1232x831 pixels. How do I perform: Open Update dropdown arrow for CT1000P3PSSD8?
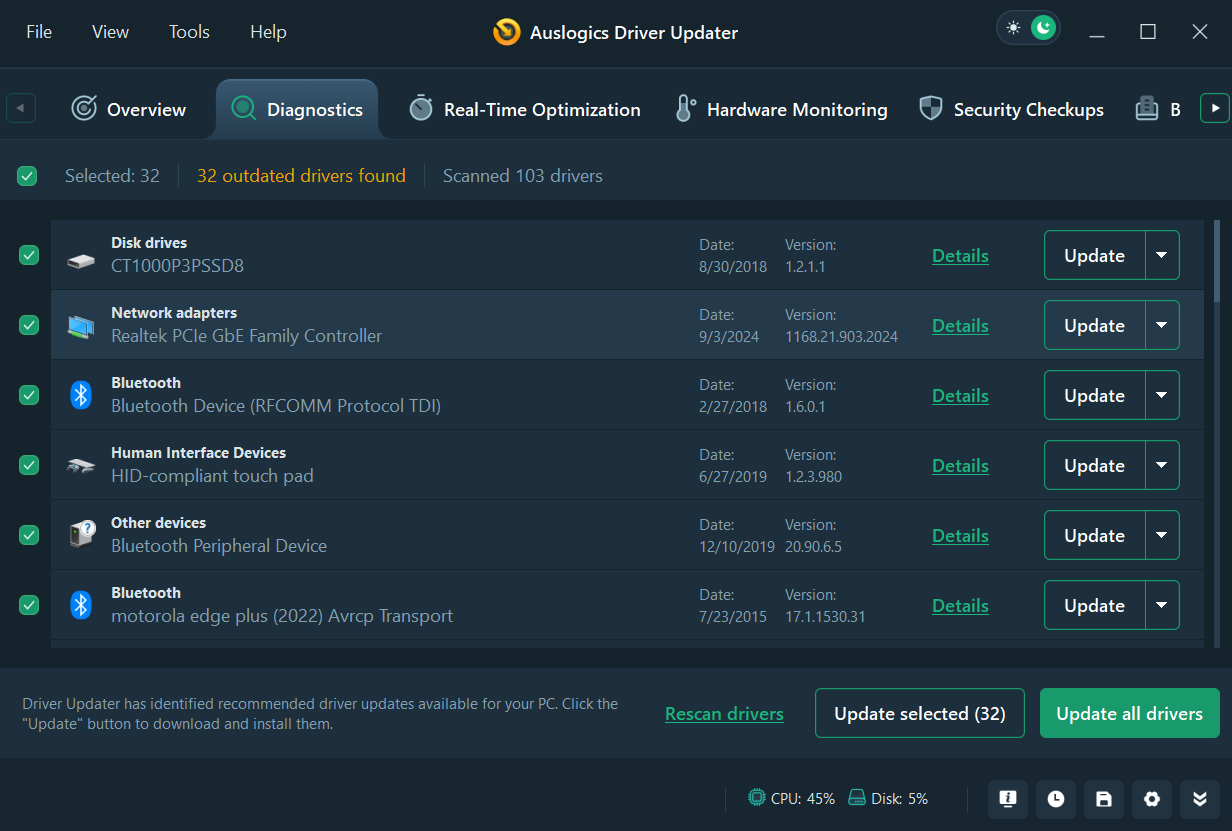1161,255
